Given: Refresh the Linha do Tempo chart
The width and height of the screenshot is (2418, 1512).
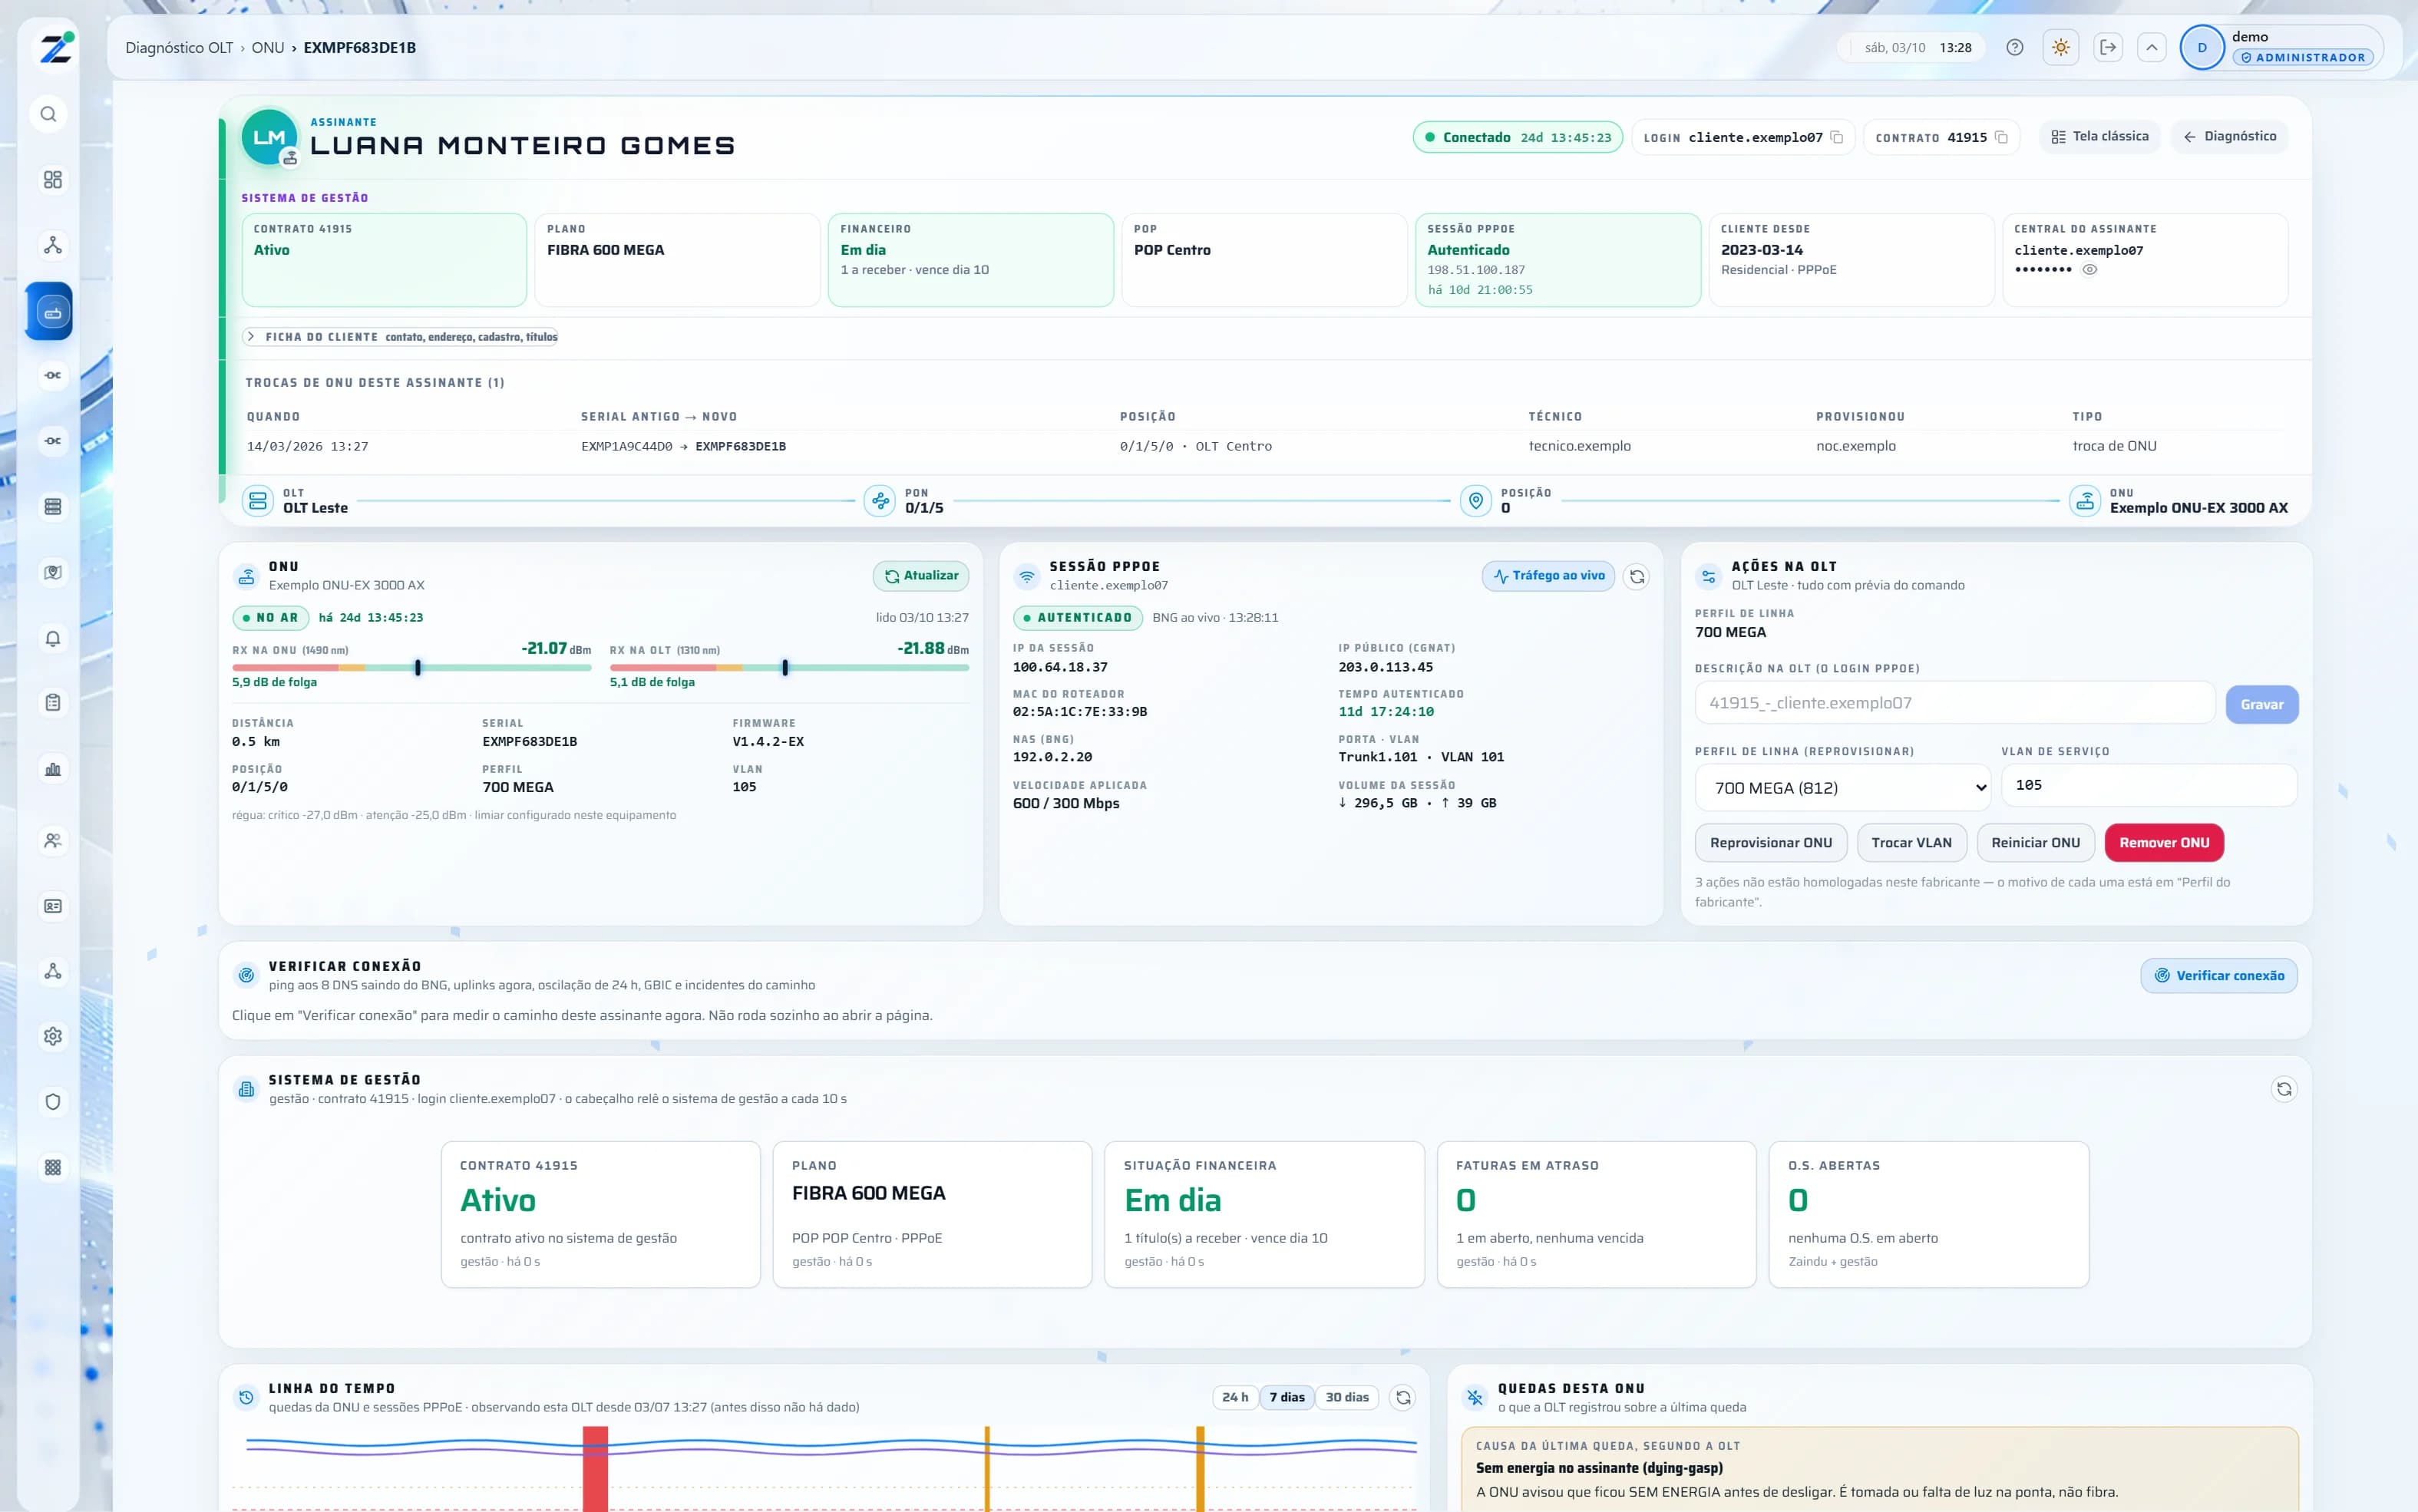Looking at the screenshot, I should 1403,1398.
